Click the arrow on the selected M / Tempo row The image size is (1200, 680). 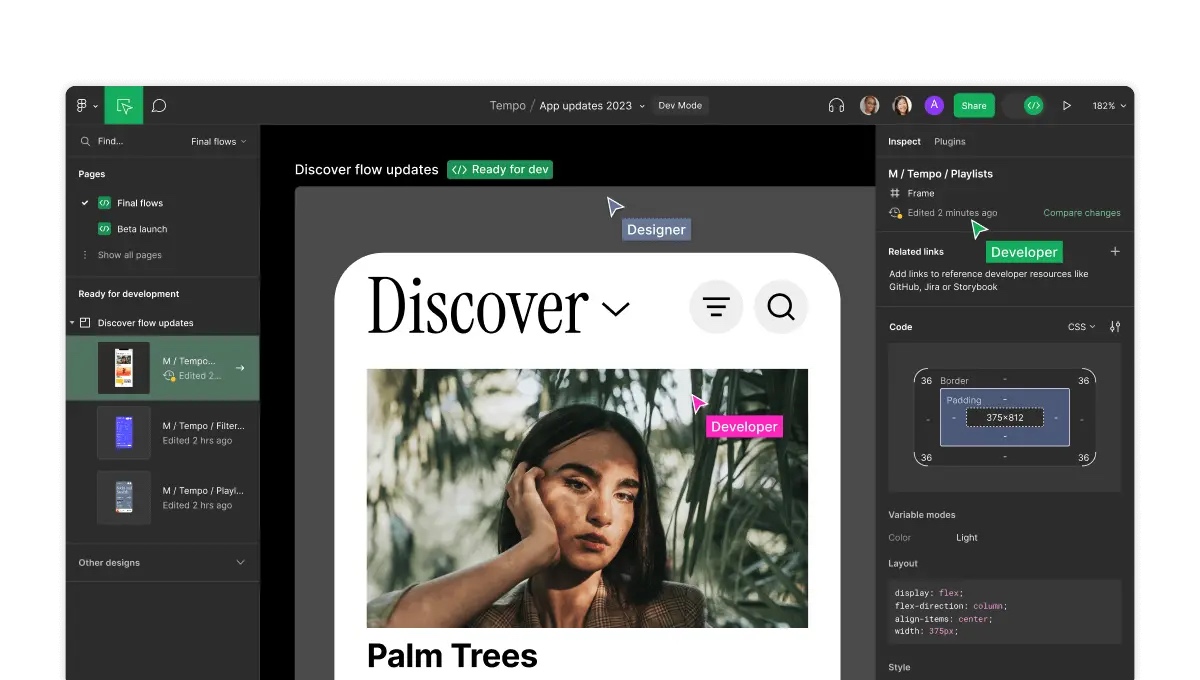tap(240, 368)
